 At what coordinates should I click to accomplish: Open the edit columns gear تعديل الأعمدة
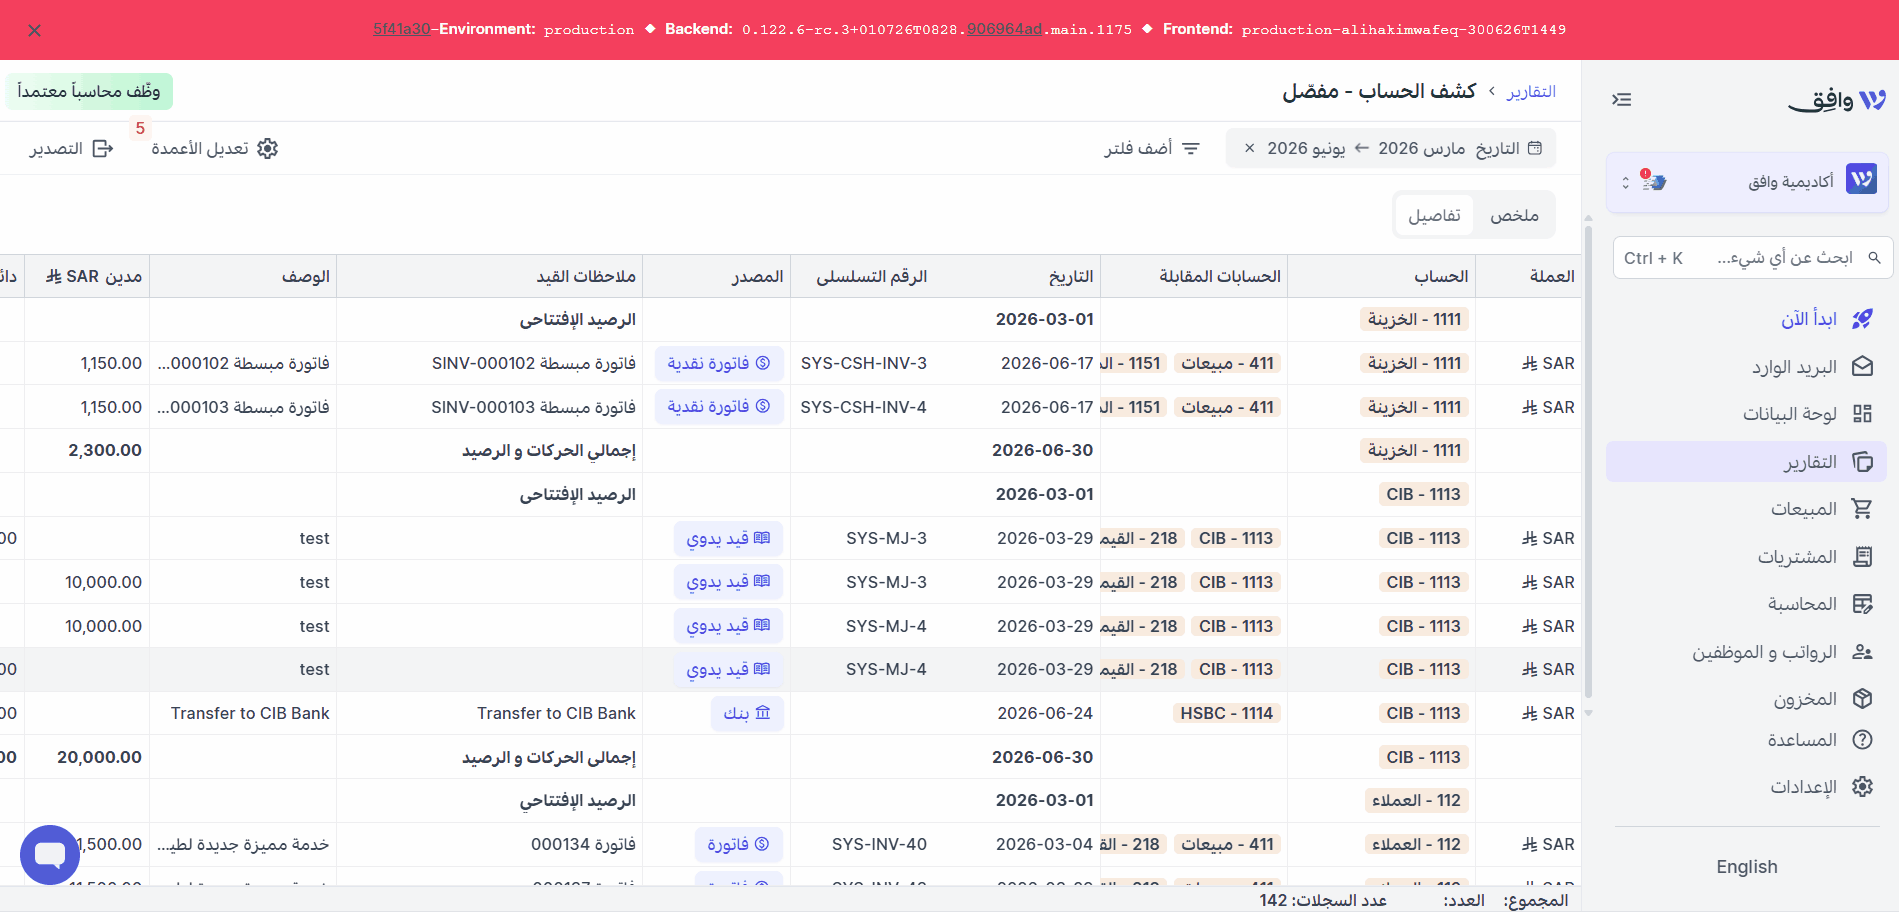tap(214, 148)
